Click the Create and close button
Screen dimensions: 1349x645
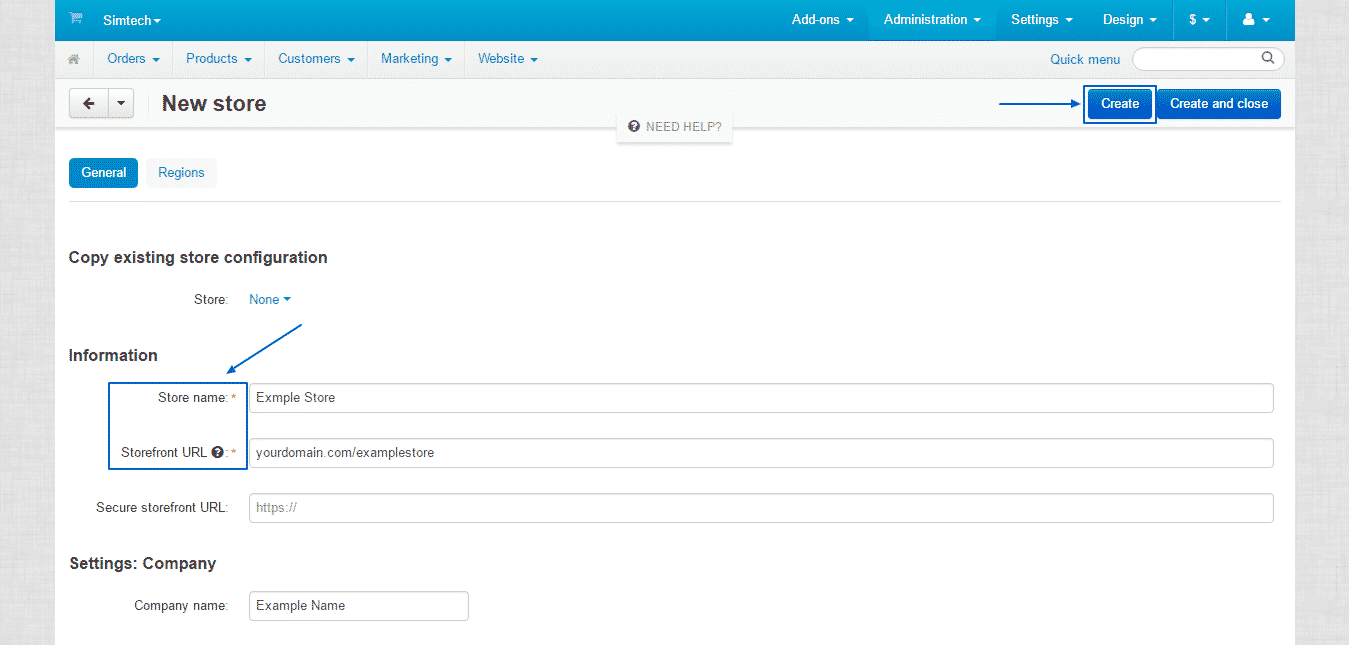(1218, 103)
